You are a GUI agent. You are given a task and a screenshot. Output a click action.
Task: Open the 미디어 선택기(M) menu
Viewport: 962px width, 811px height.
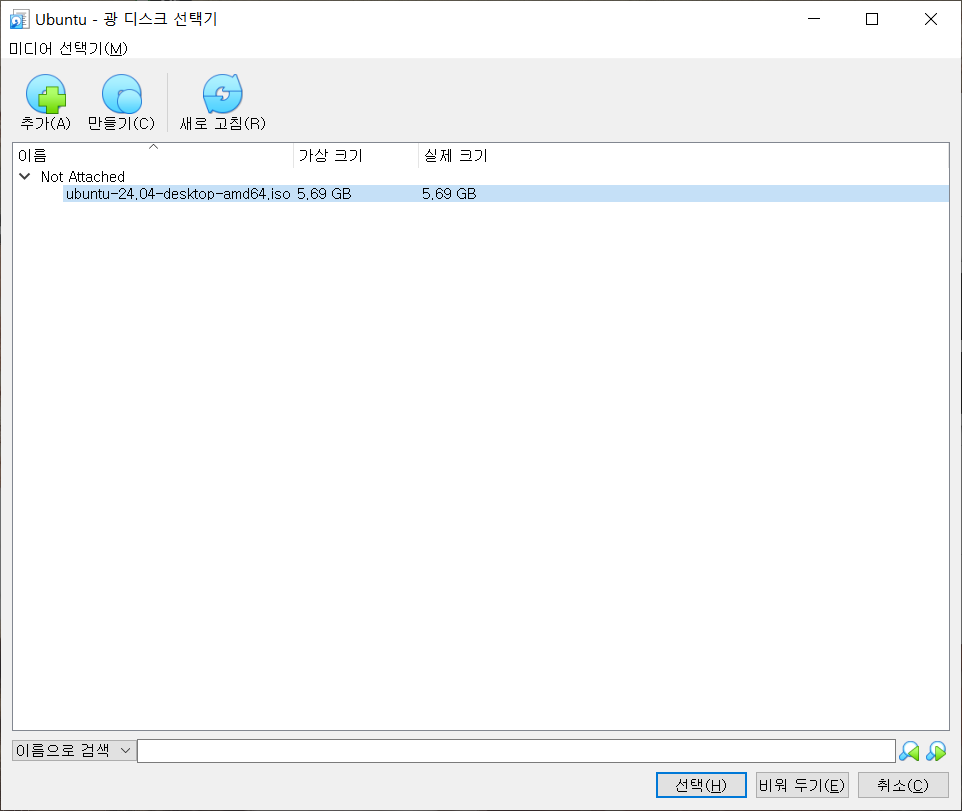[x=68, y=48]
